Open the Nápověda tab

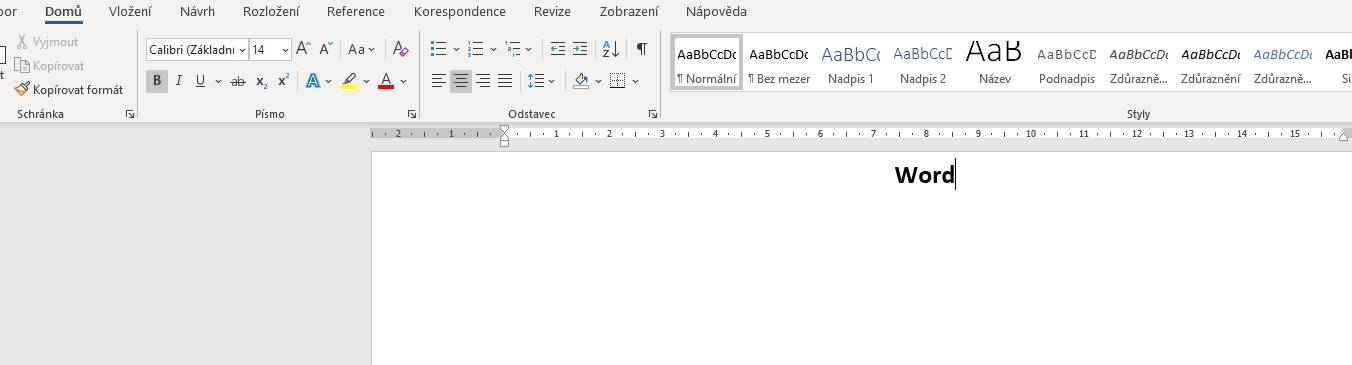716,12
